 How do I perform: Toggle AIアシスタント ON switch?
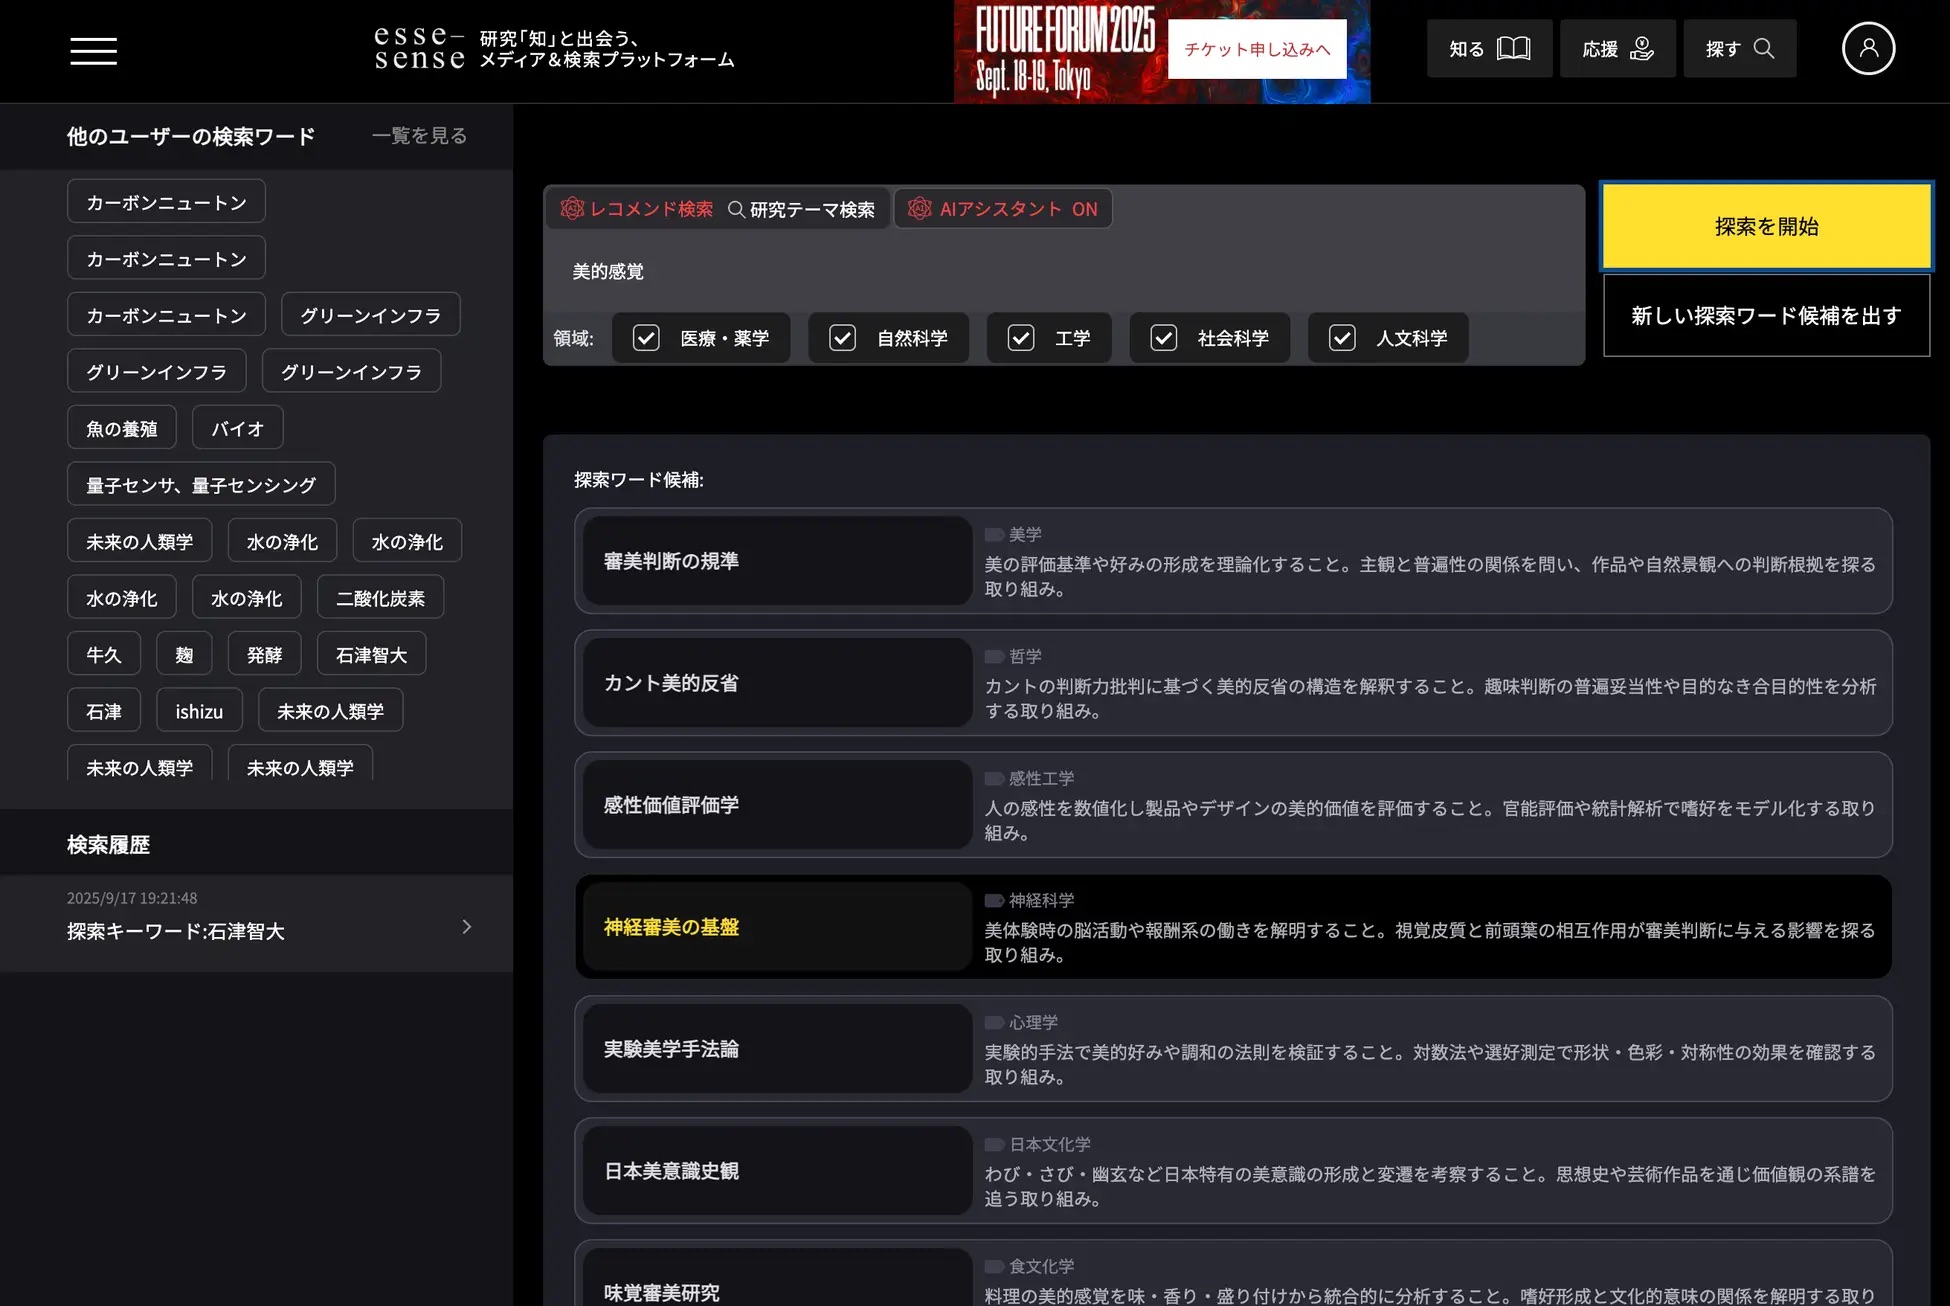tap(1002, 208)
